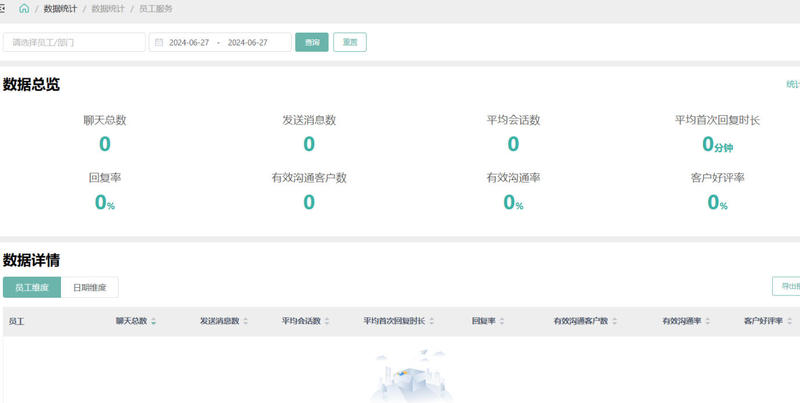Click 平均首次回复时长 overview label
Screen dimensions: 800x403
(x=717, y=120)
